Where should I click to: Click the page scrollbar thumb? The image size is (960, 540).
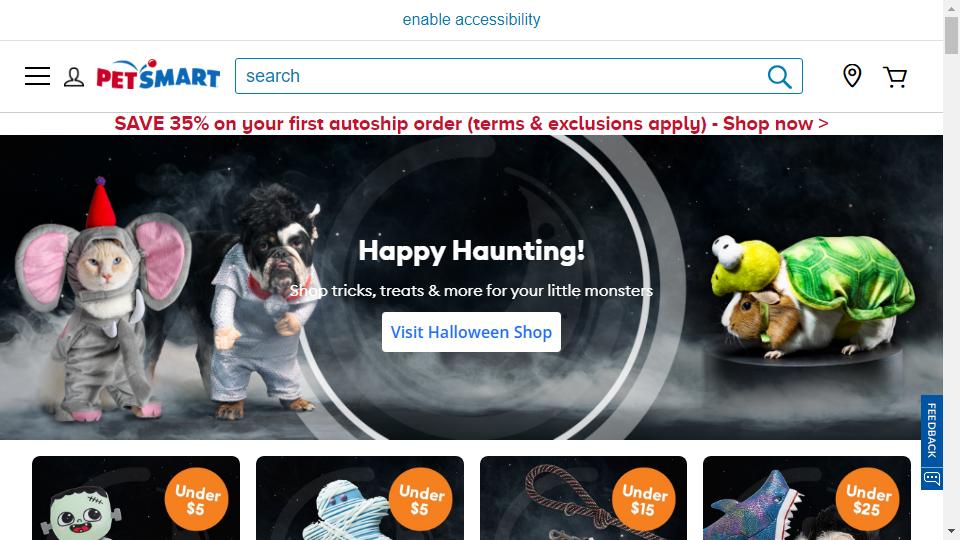tap(951, 36)
